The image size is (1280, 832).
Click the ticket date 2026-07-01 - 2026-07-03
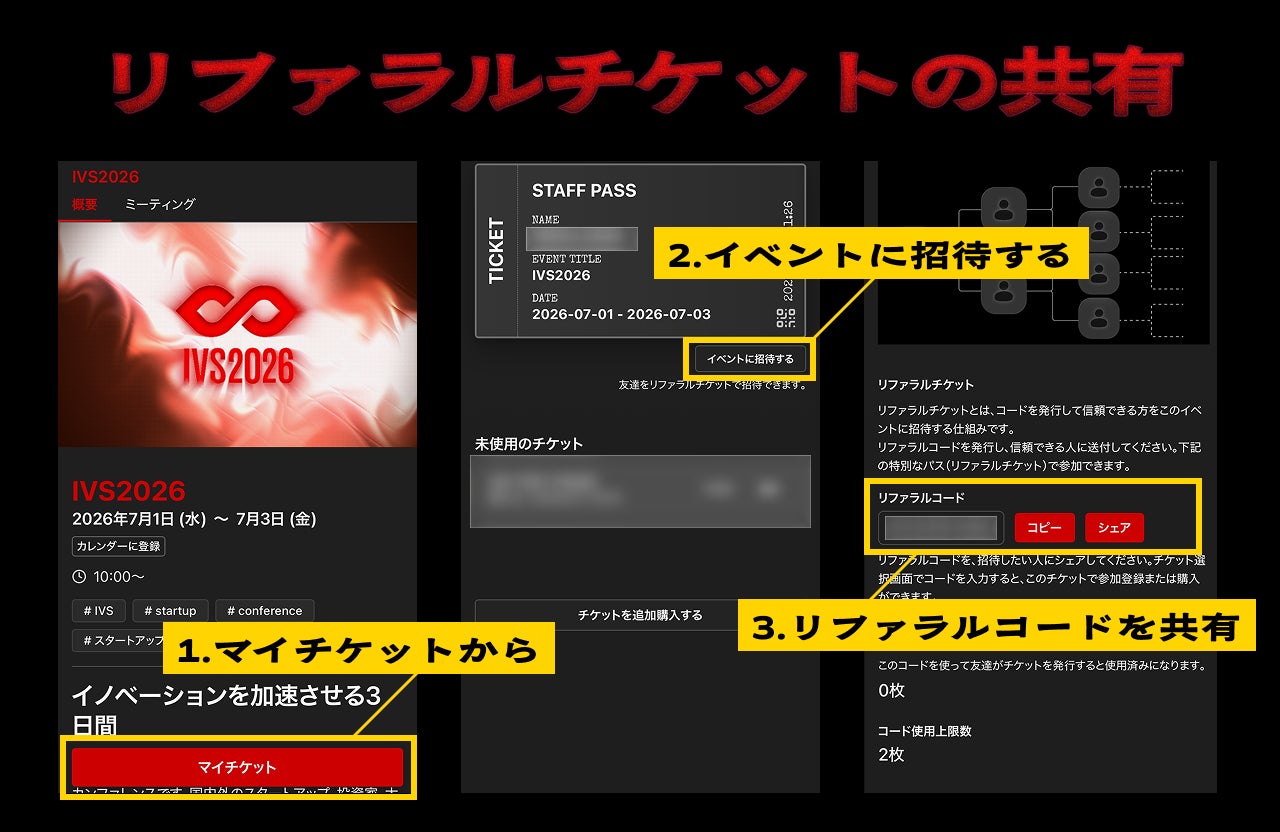point(621,314)
